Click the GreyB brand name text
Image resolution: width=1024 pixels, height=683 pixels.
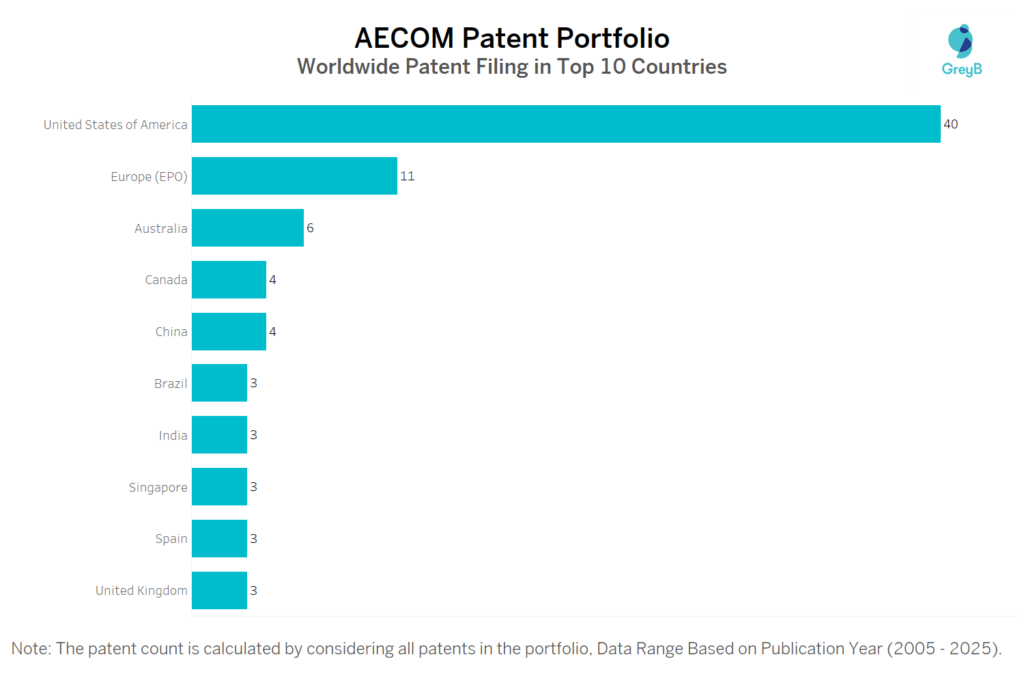point(960,70)
